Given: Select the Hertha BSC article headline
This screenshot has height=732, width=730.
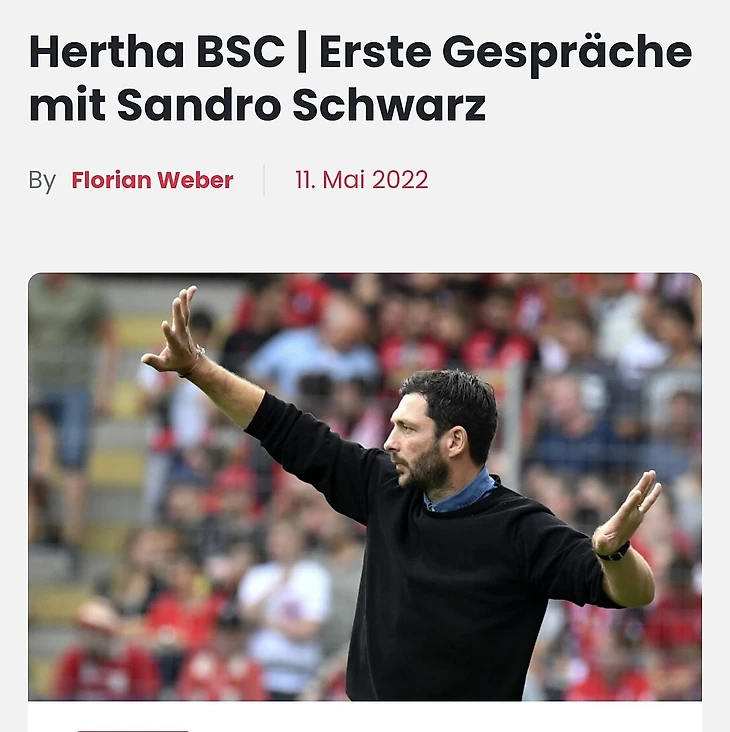Looking at the screenshot, I should pos(360,77).
